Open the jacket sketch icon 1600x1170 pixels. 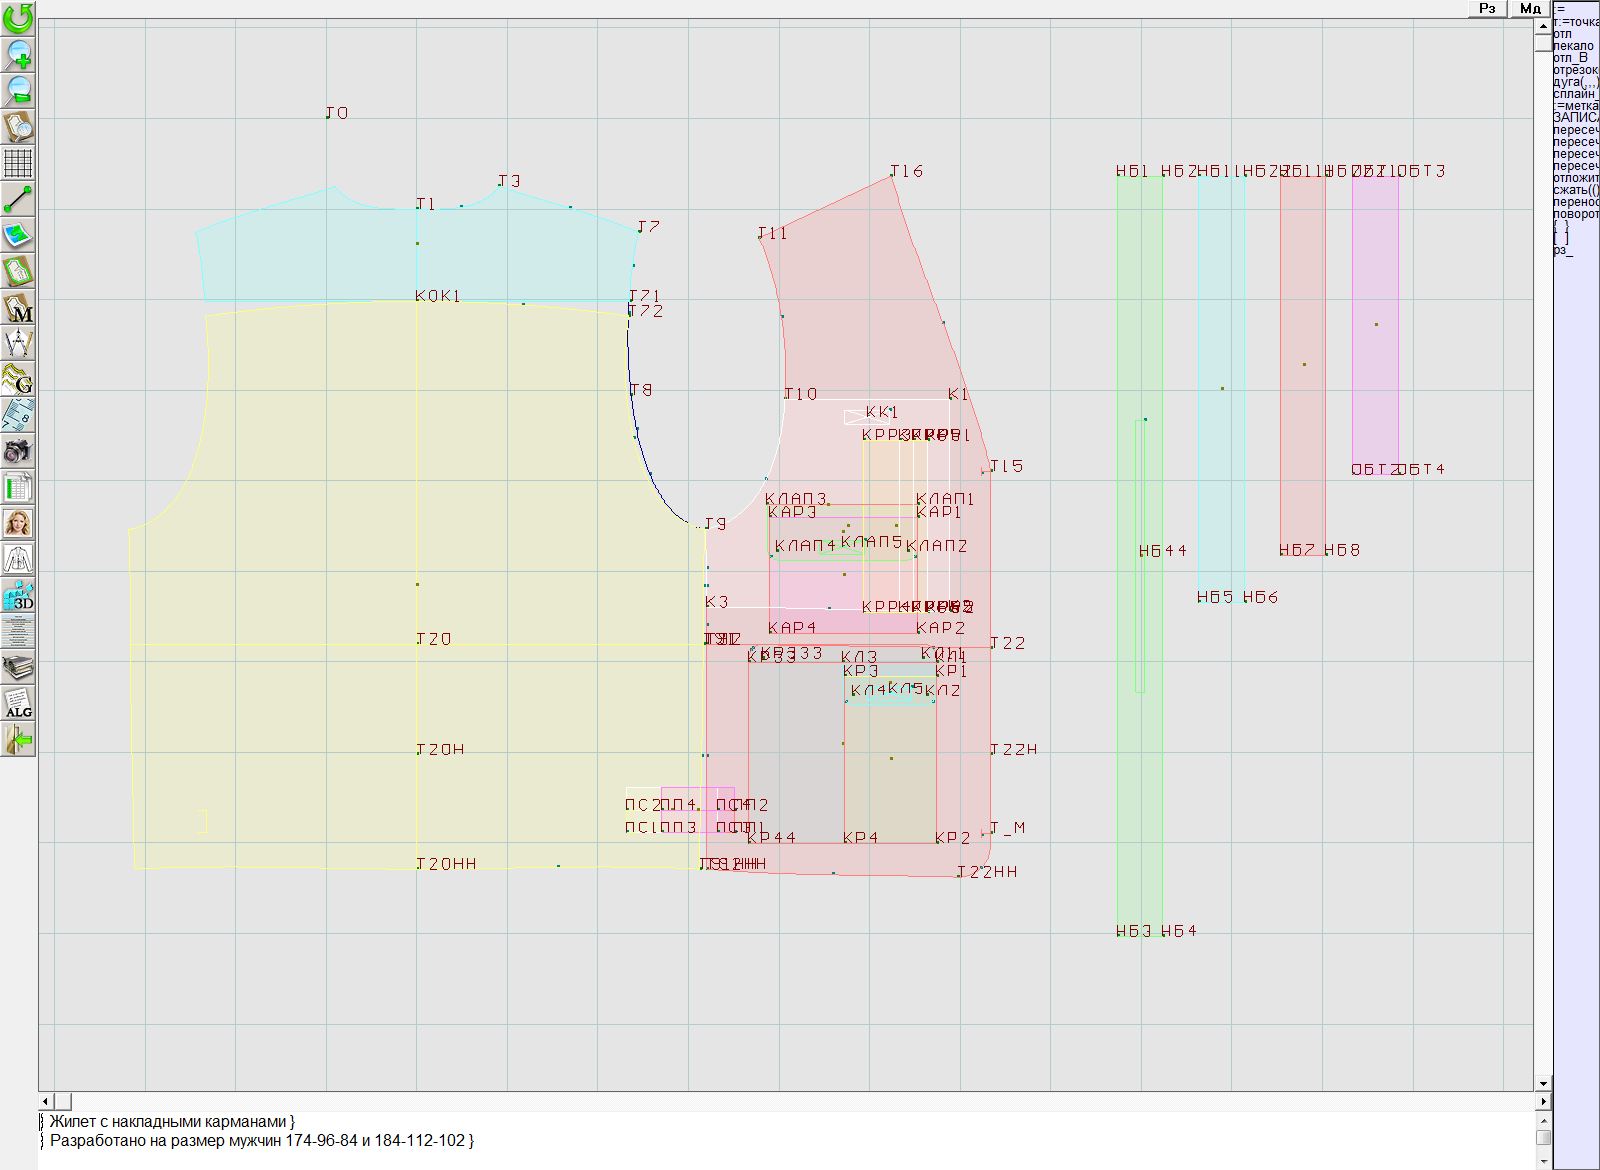(18, 559)
